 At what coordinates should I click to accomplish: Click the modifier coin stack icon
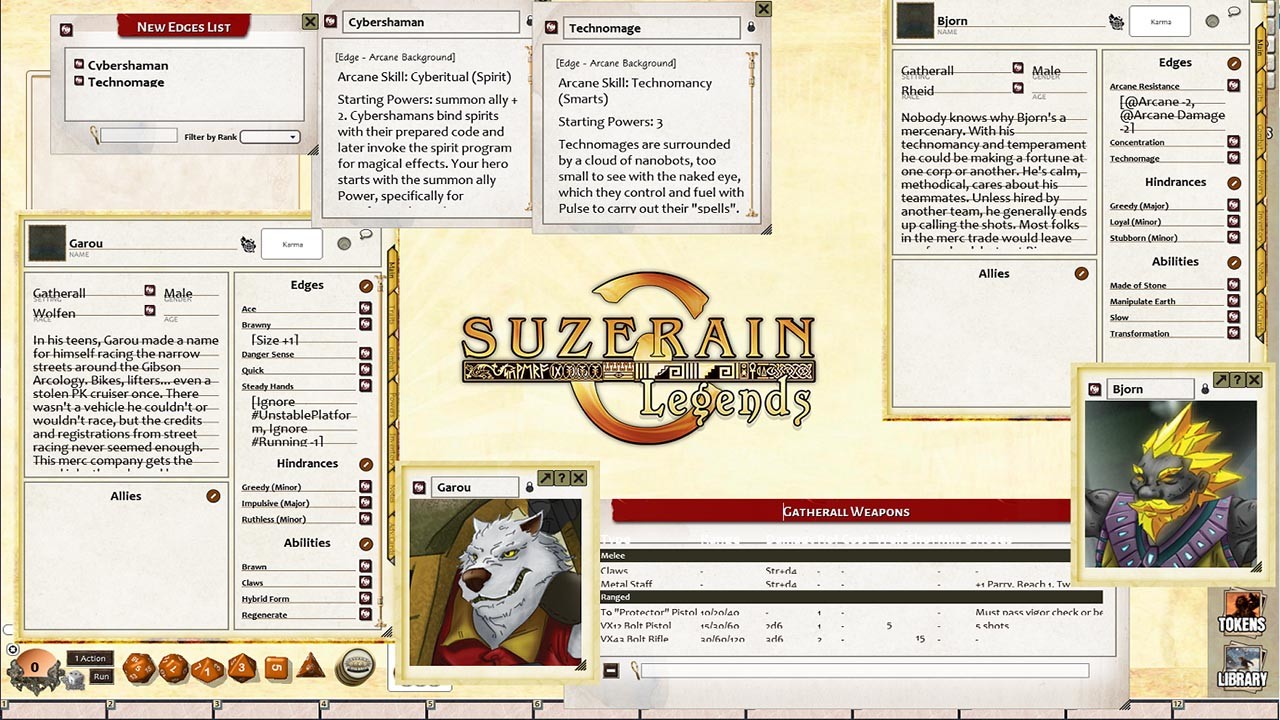click(356, 667)
